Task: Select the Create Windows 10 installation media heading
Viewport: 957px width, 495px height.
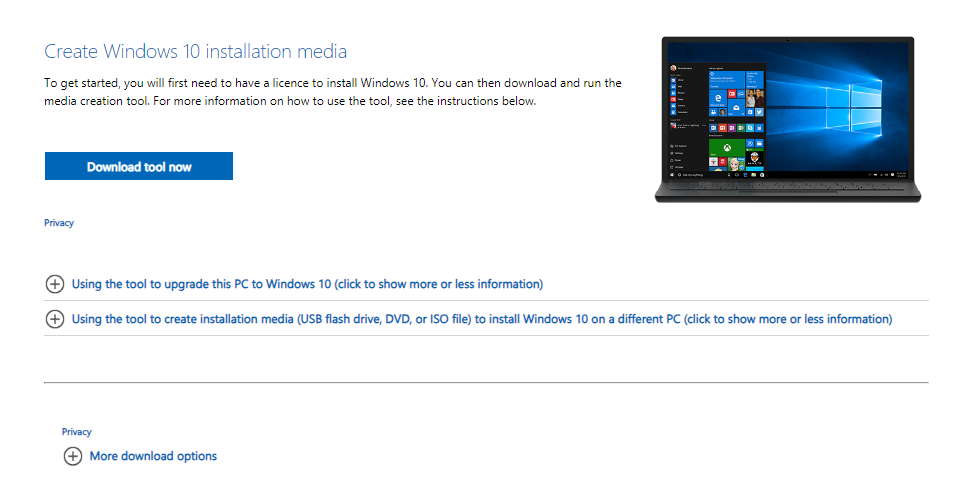Action: (195, 51)
